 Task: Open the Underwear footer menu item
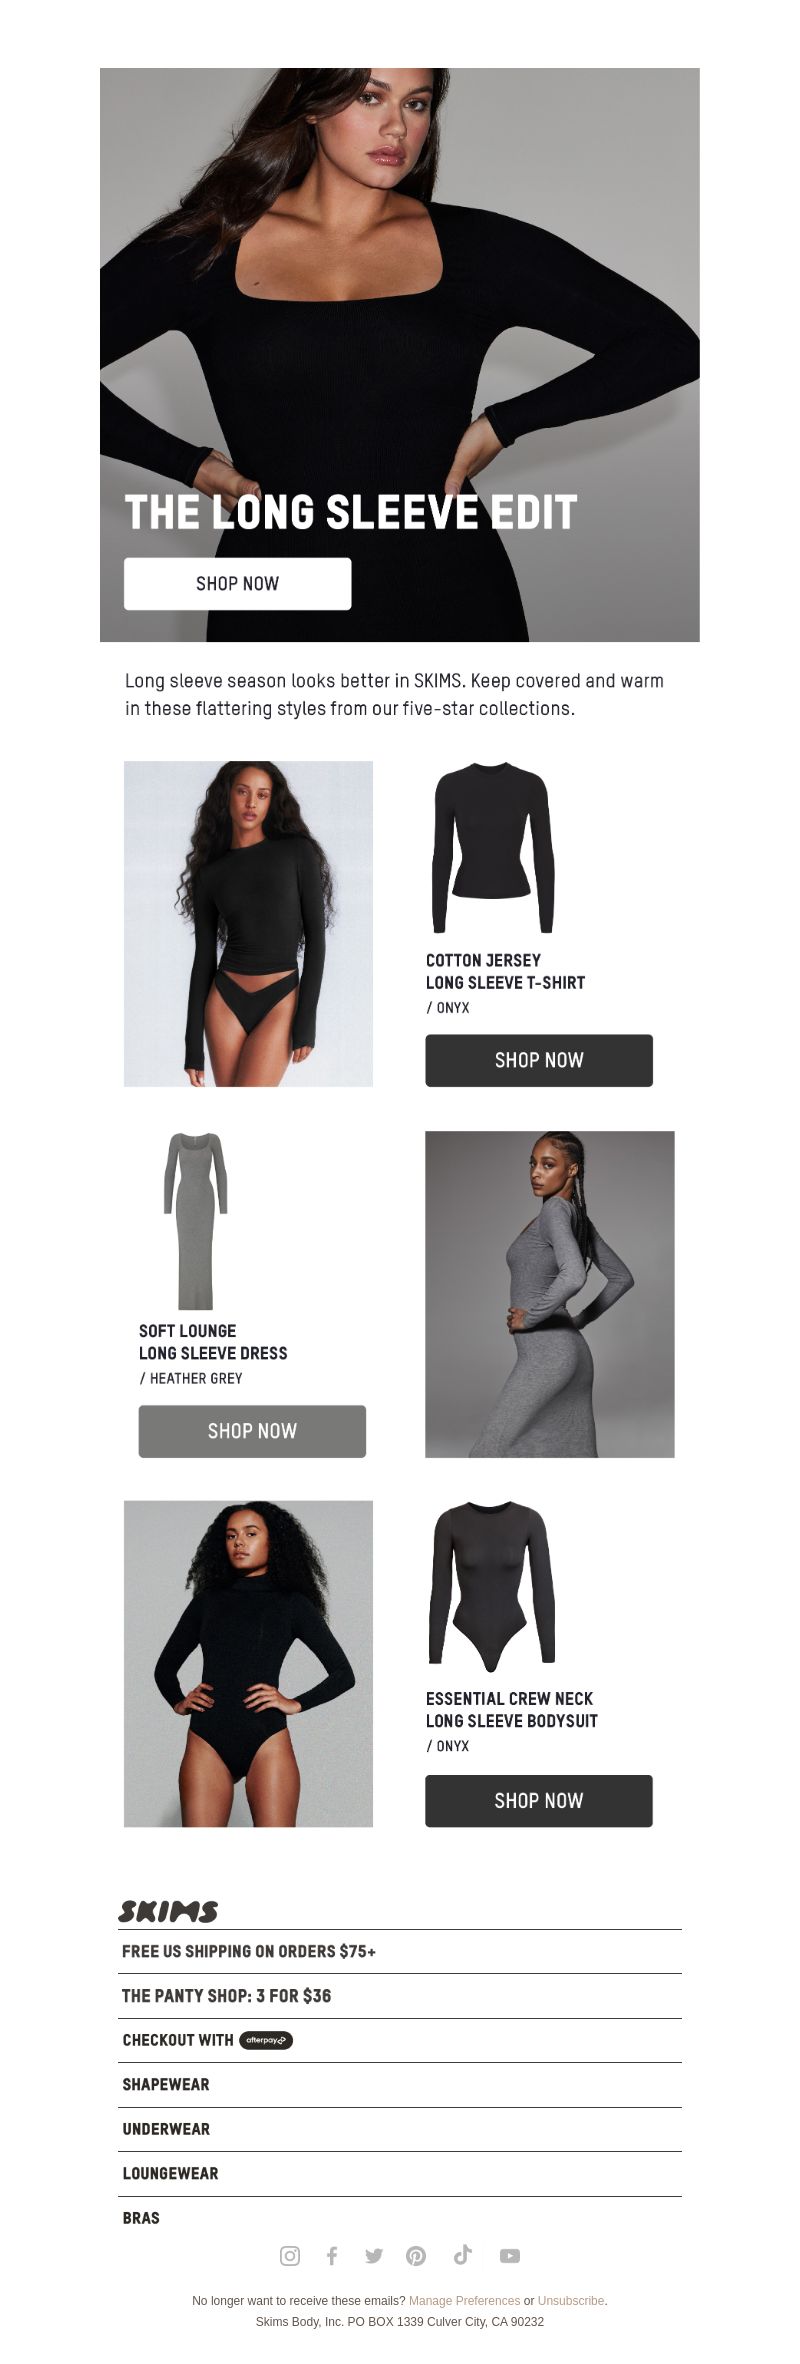point(400,2129)
